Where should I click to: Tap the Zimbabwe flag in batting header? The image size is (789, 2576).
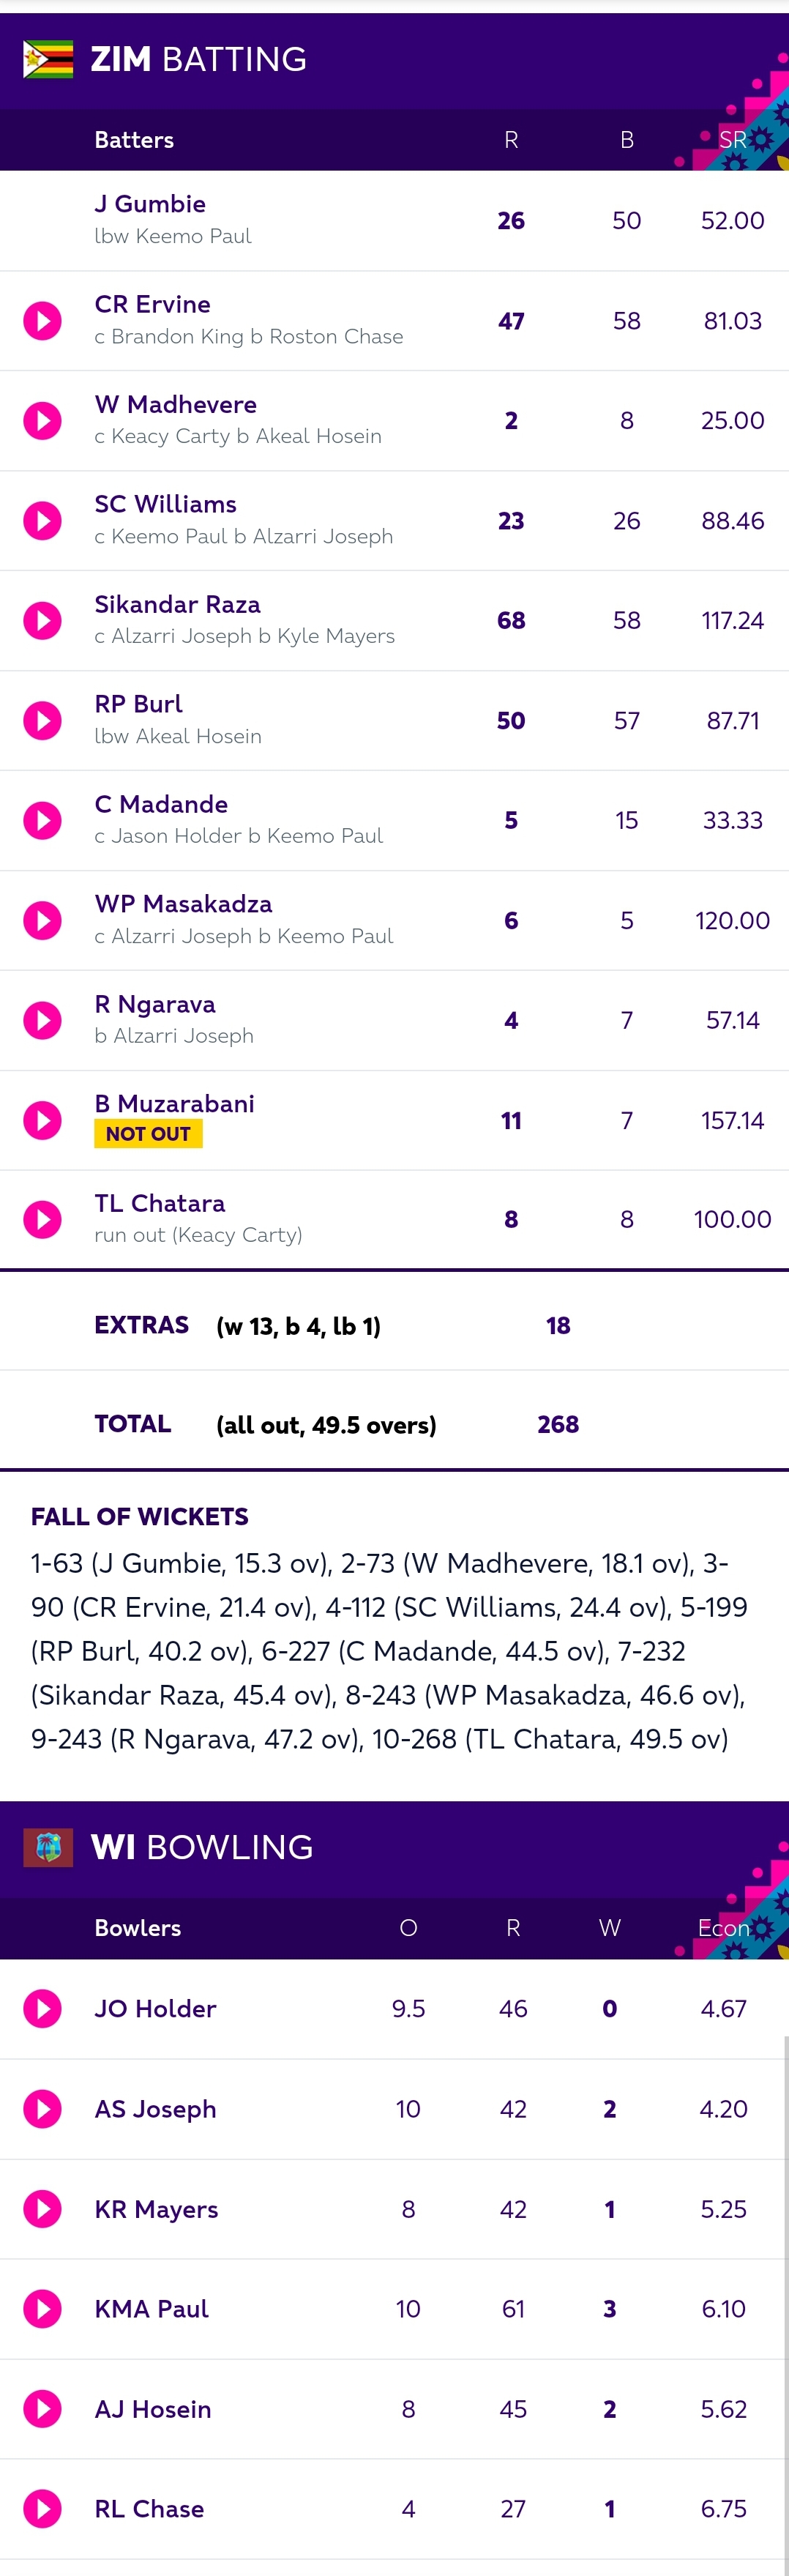point(48,59)
